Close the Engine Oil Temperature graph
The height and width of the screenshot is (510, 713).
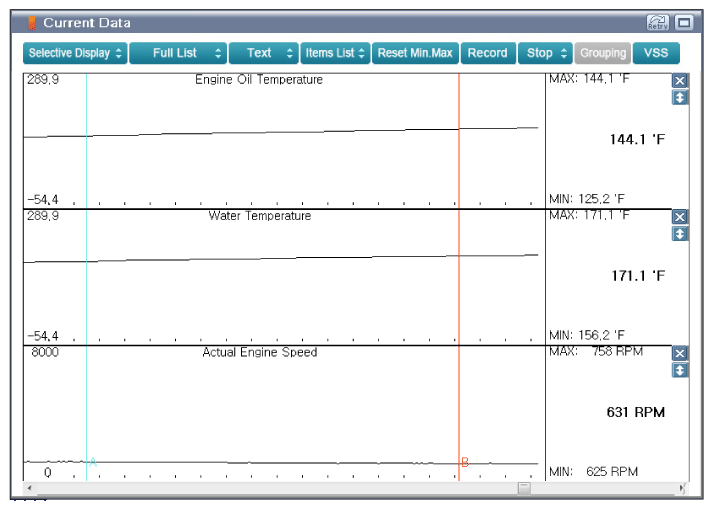coord(679,81)
